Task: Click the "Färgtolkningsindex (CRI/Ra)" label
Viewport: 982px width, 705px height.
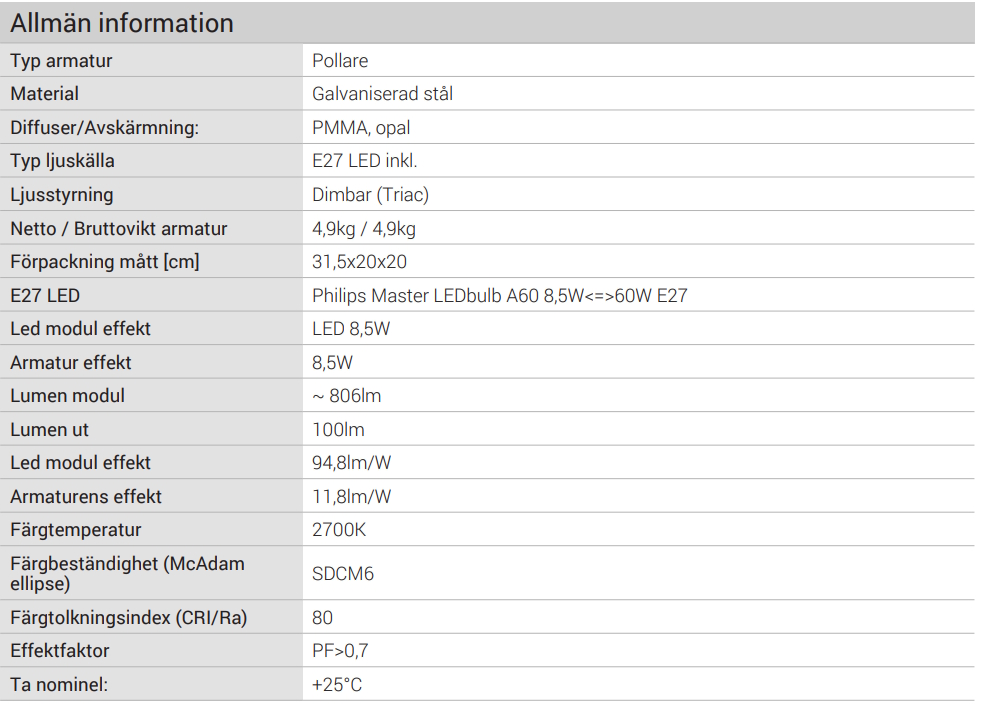Action: 129,618
